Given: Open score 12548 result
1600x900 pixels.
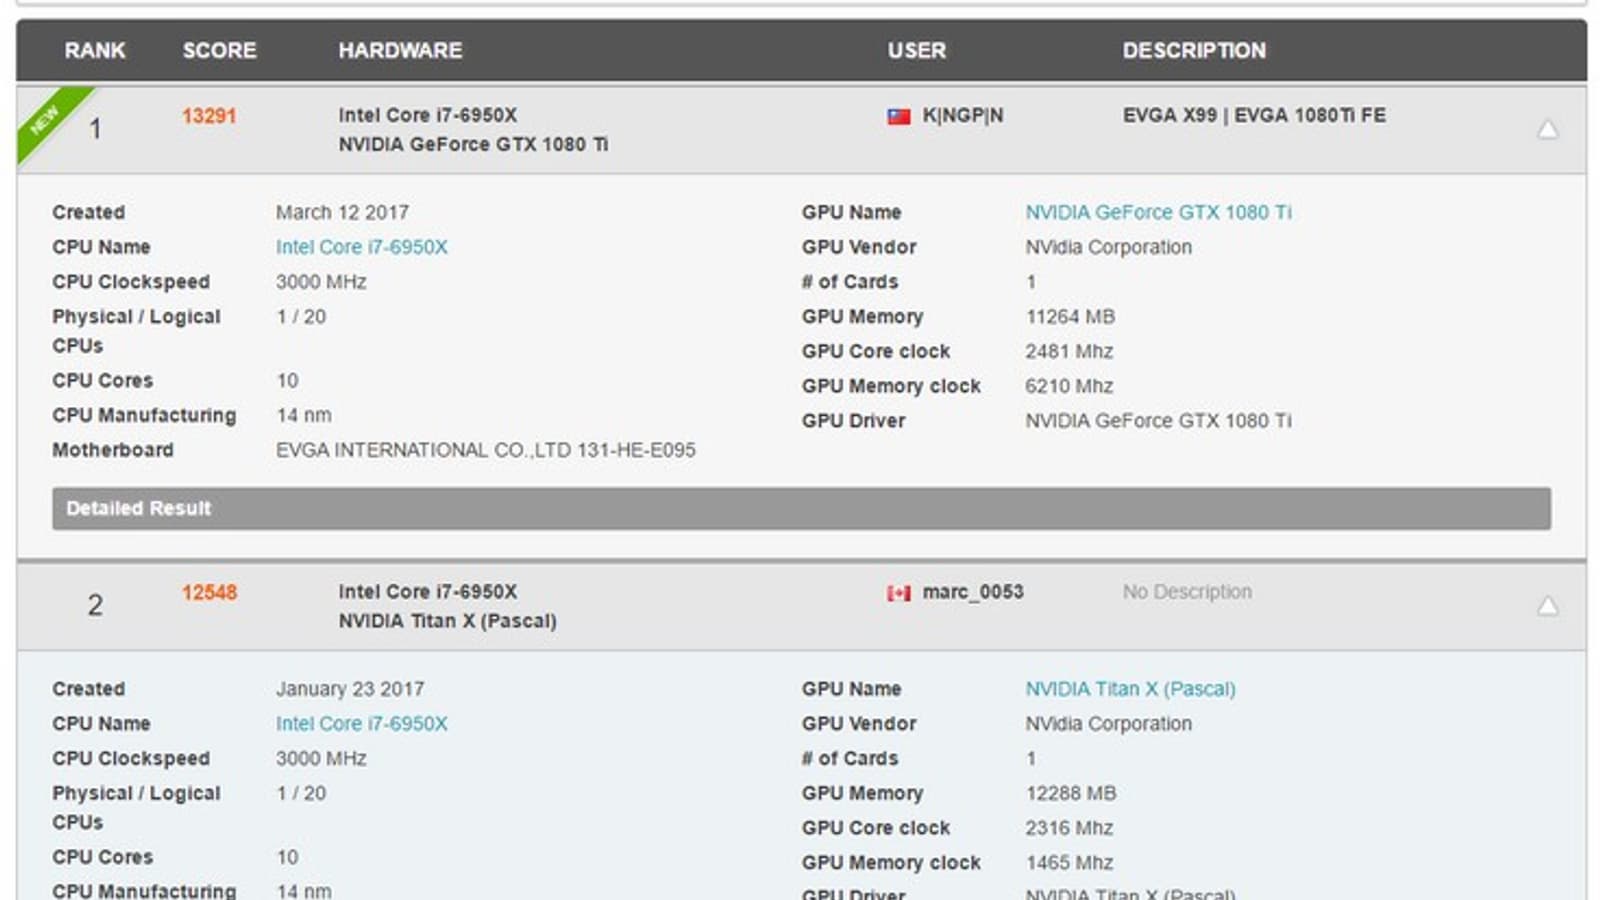Looking at the screenshot, I should [209, 593].
